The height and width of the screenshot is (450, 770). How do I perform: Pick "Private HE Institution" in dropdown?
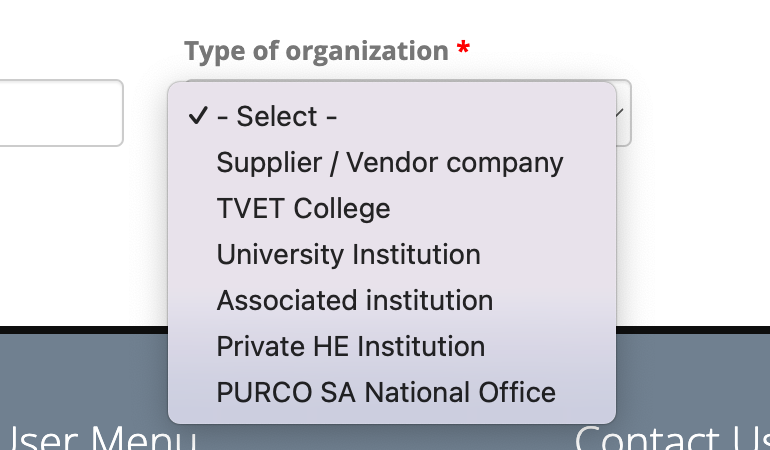click(x=350, y=347)
